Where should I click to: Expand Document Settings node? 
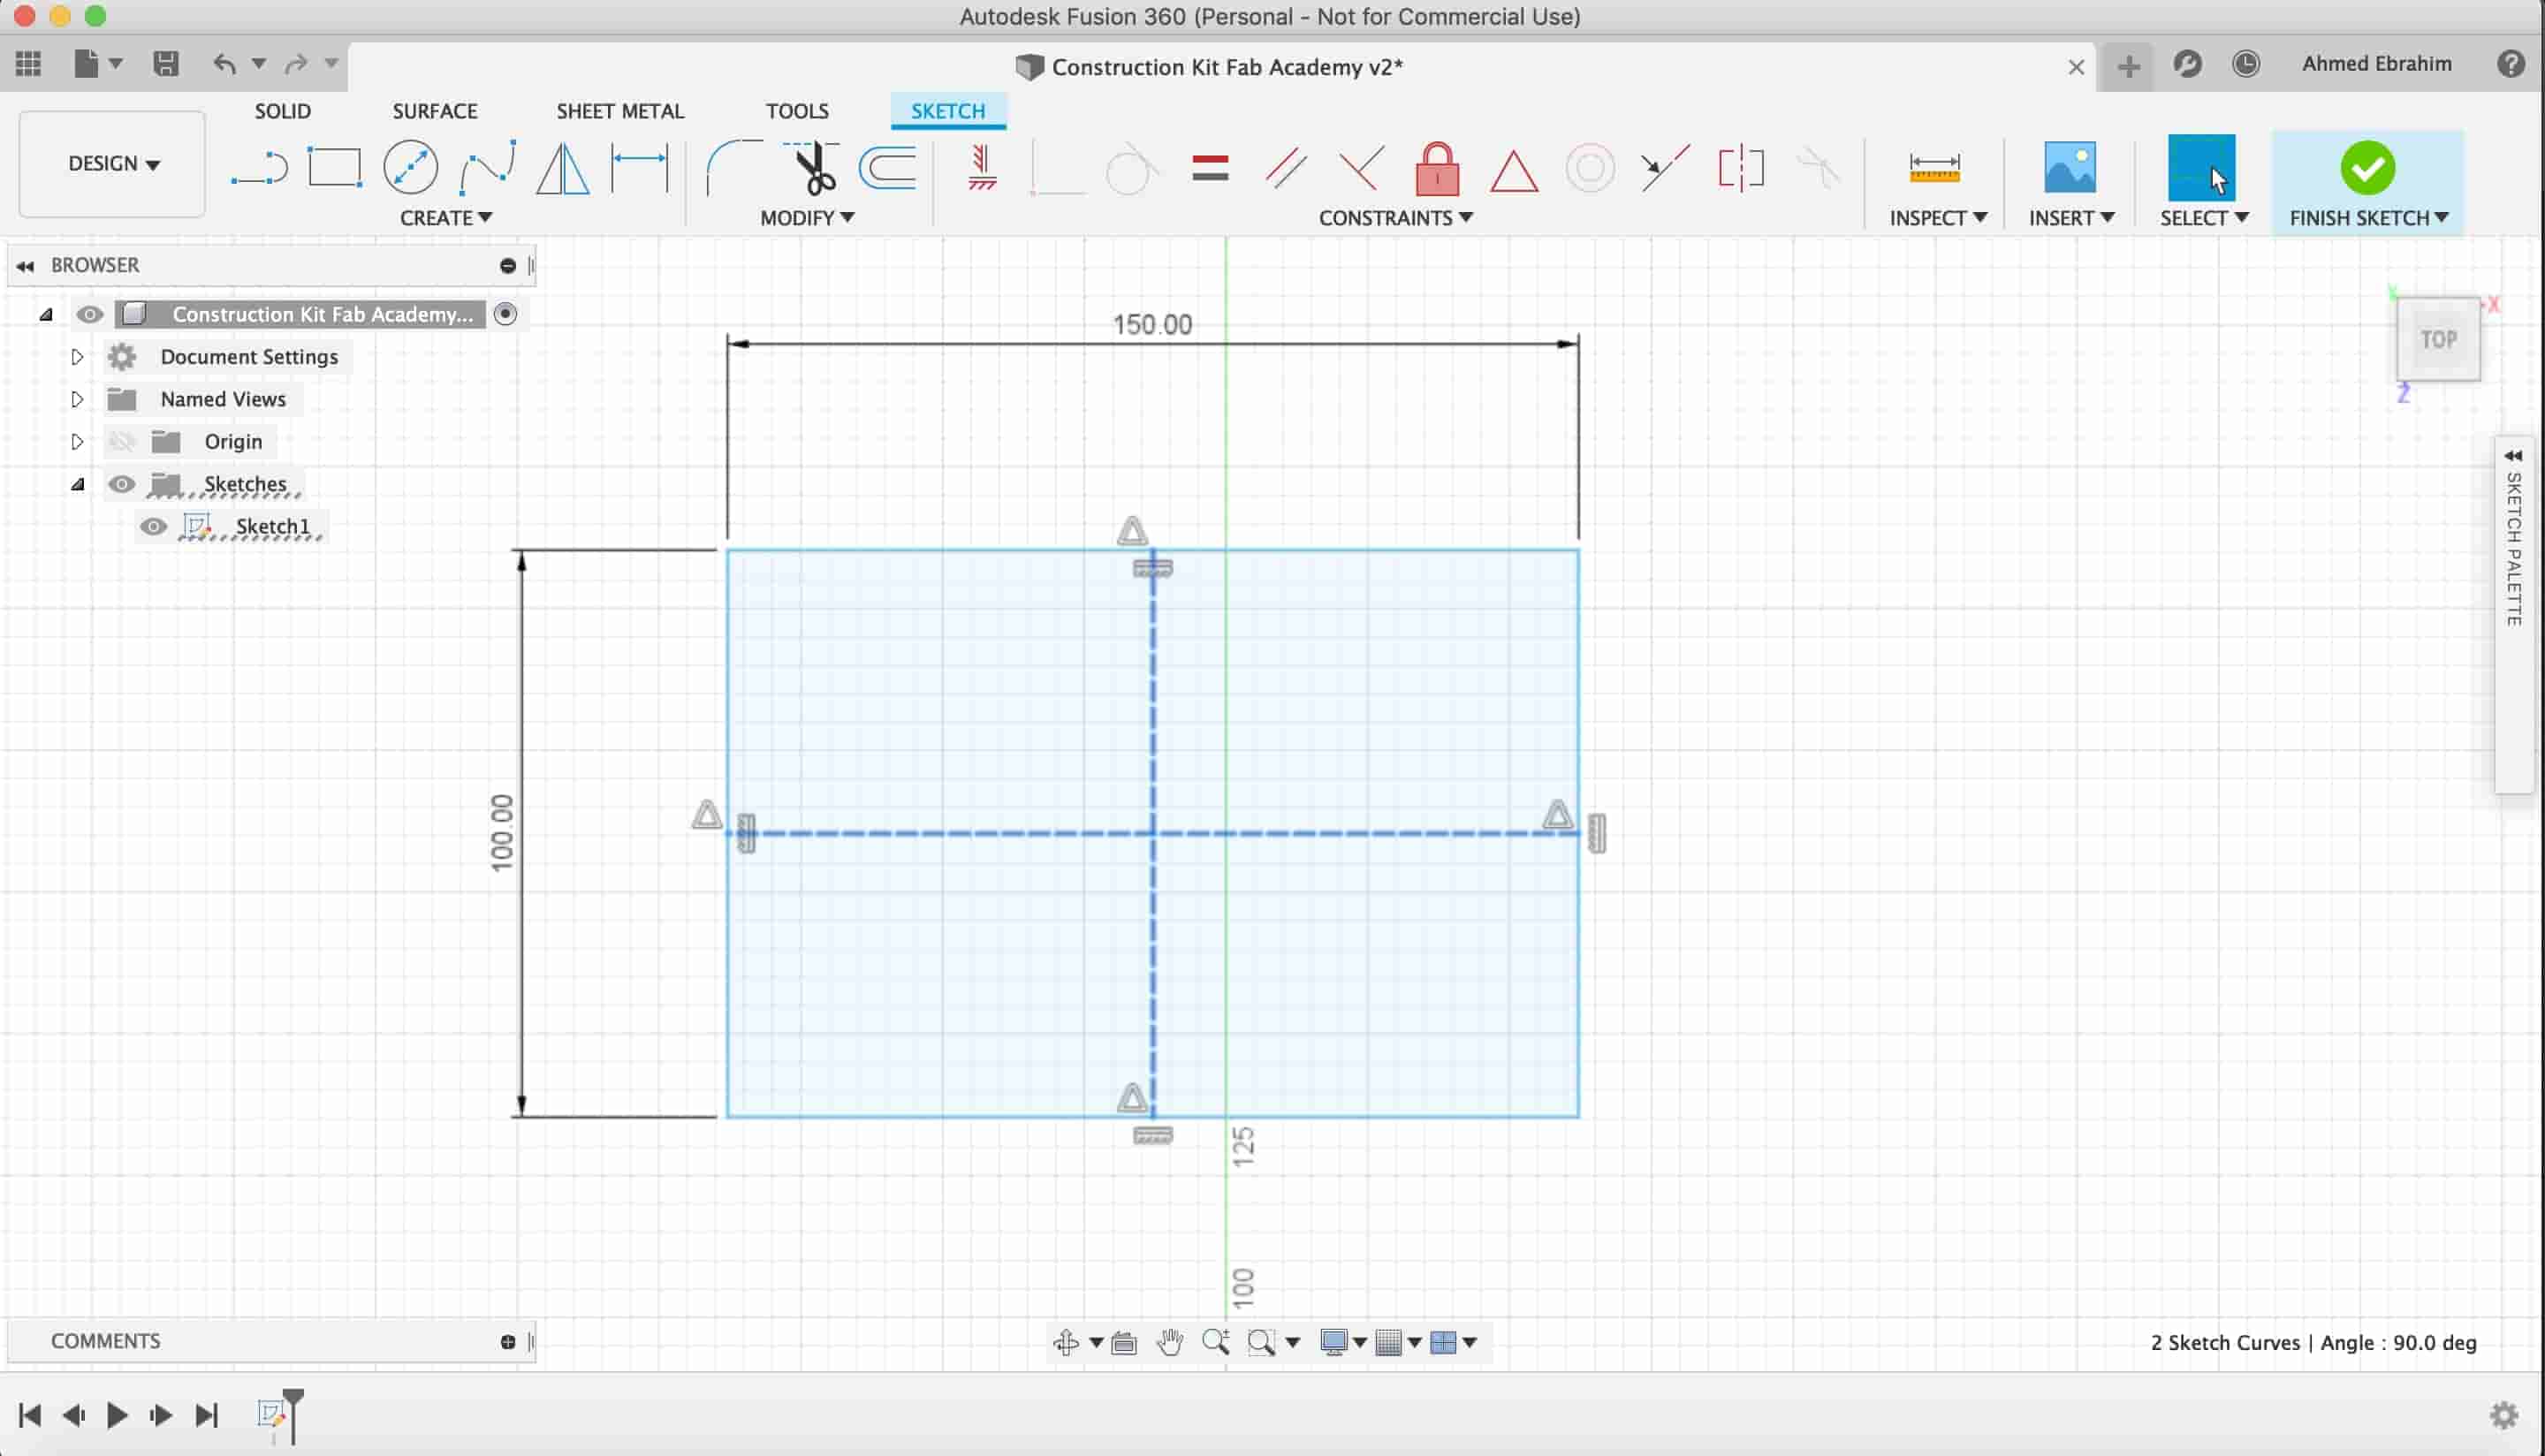click(77, 357)
